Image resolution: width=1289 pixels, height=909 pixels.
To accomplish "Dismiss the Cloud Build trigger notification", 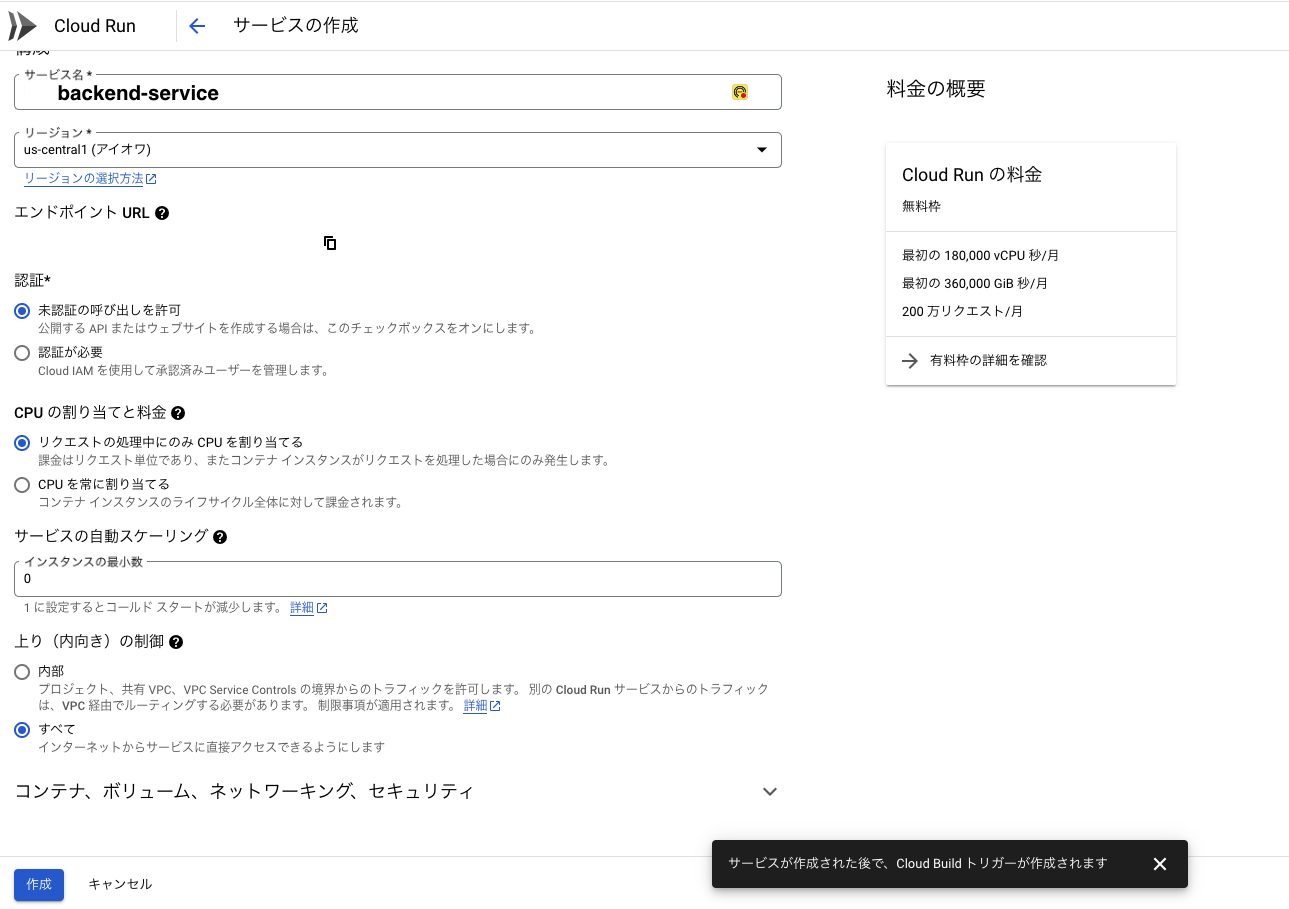I will click(1159, 863).
